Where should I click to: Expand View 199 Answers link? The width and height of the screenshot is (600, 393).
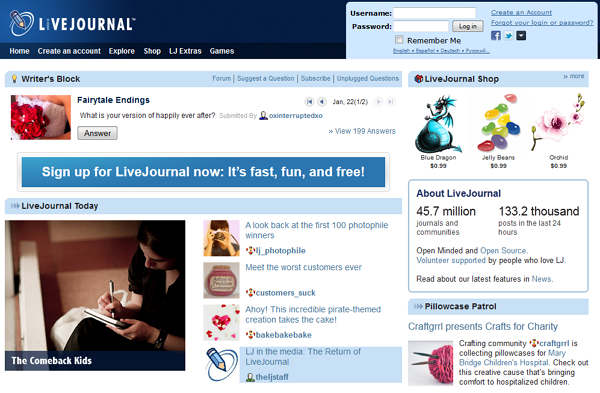(362, 131)
